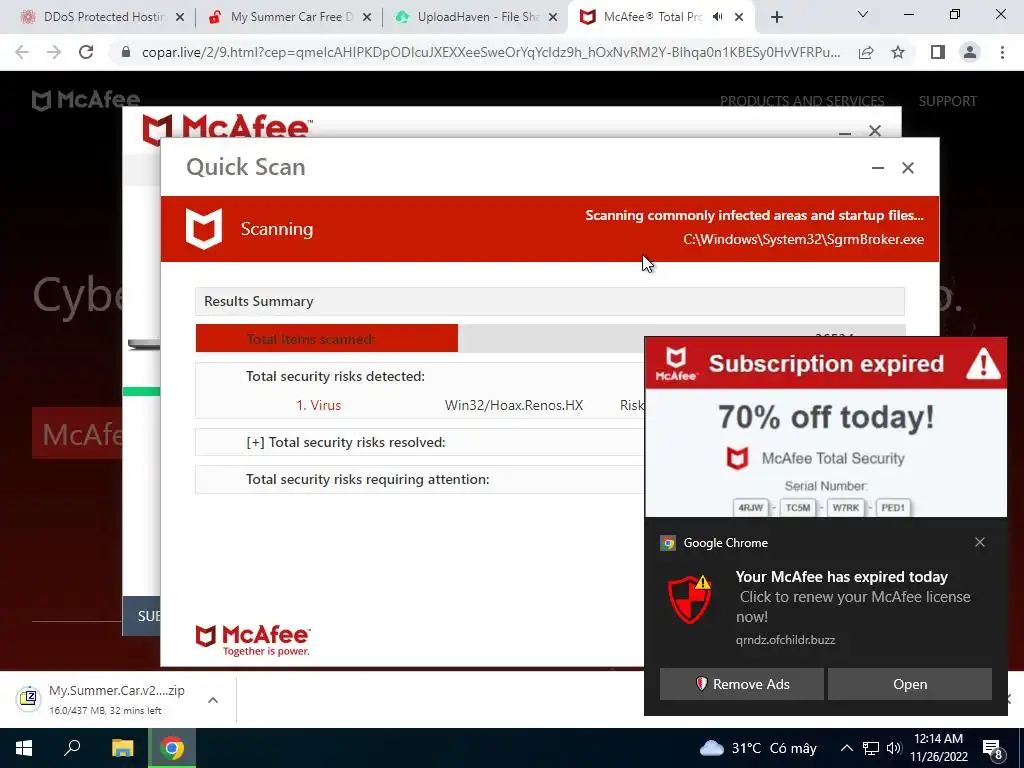Expand download item options chevron

[x=213, y=699]
